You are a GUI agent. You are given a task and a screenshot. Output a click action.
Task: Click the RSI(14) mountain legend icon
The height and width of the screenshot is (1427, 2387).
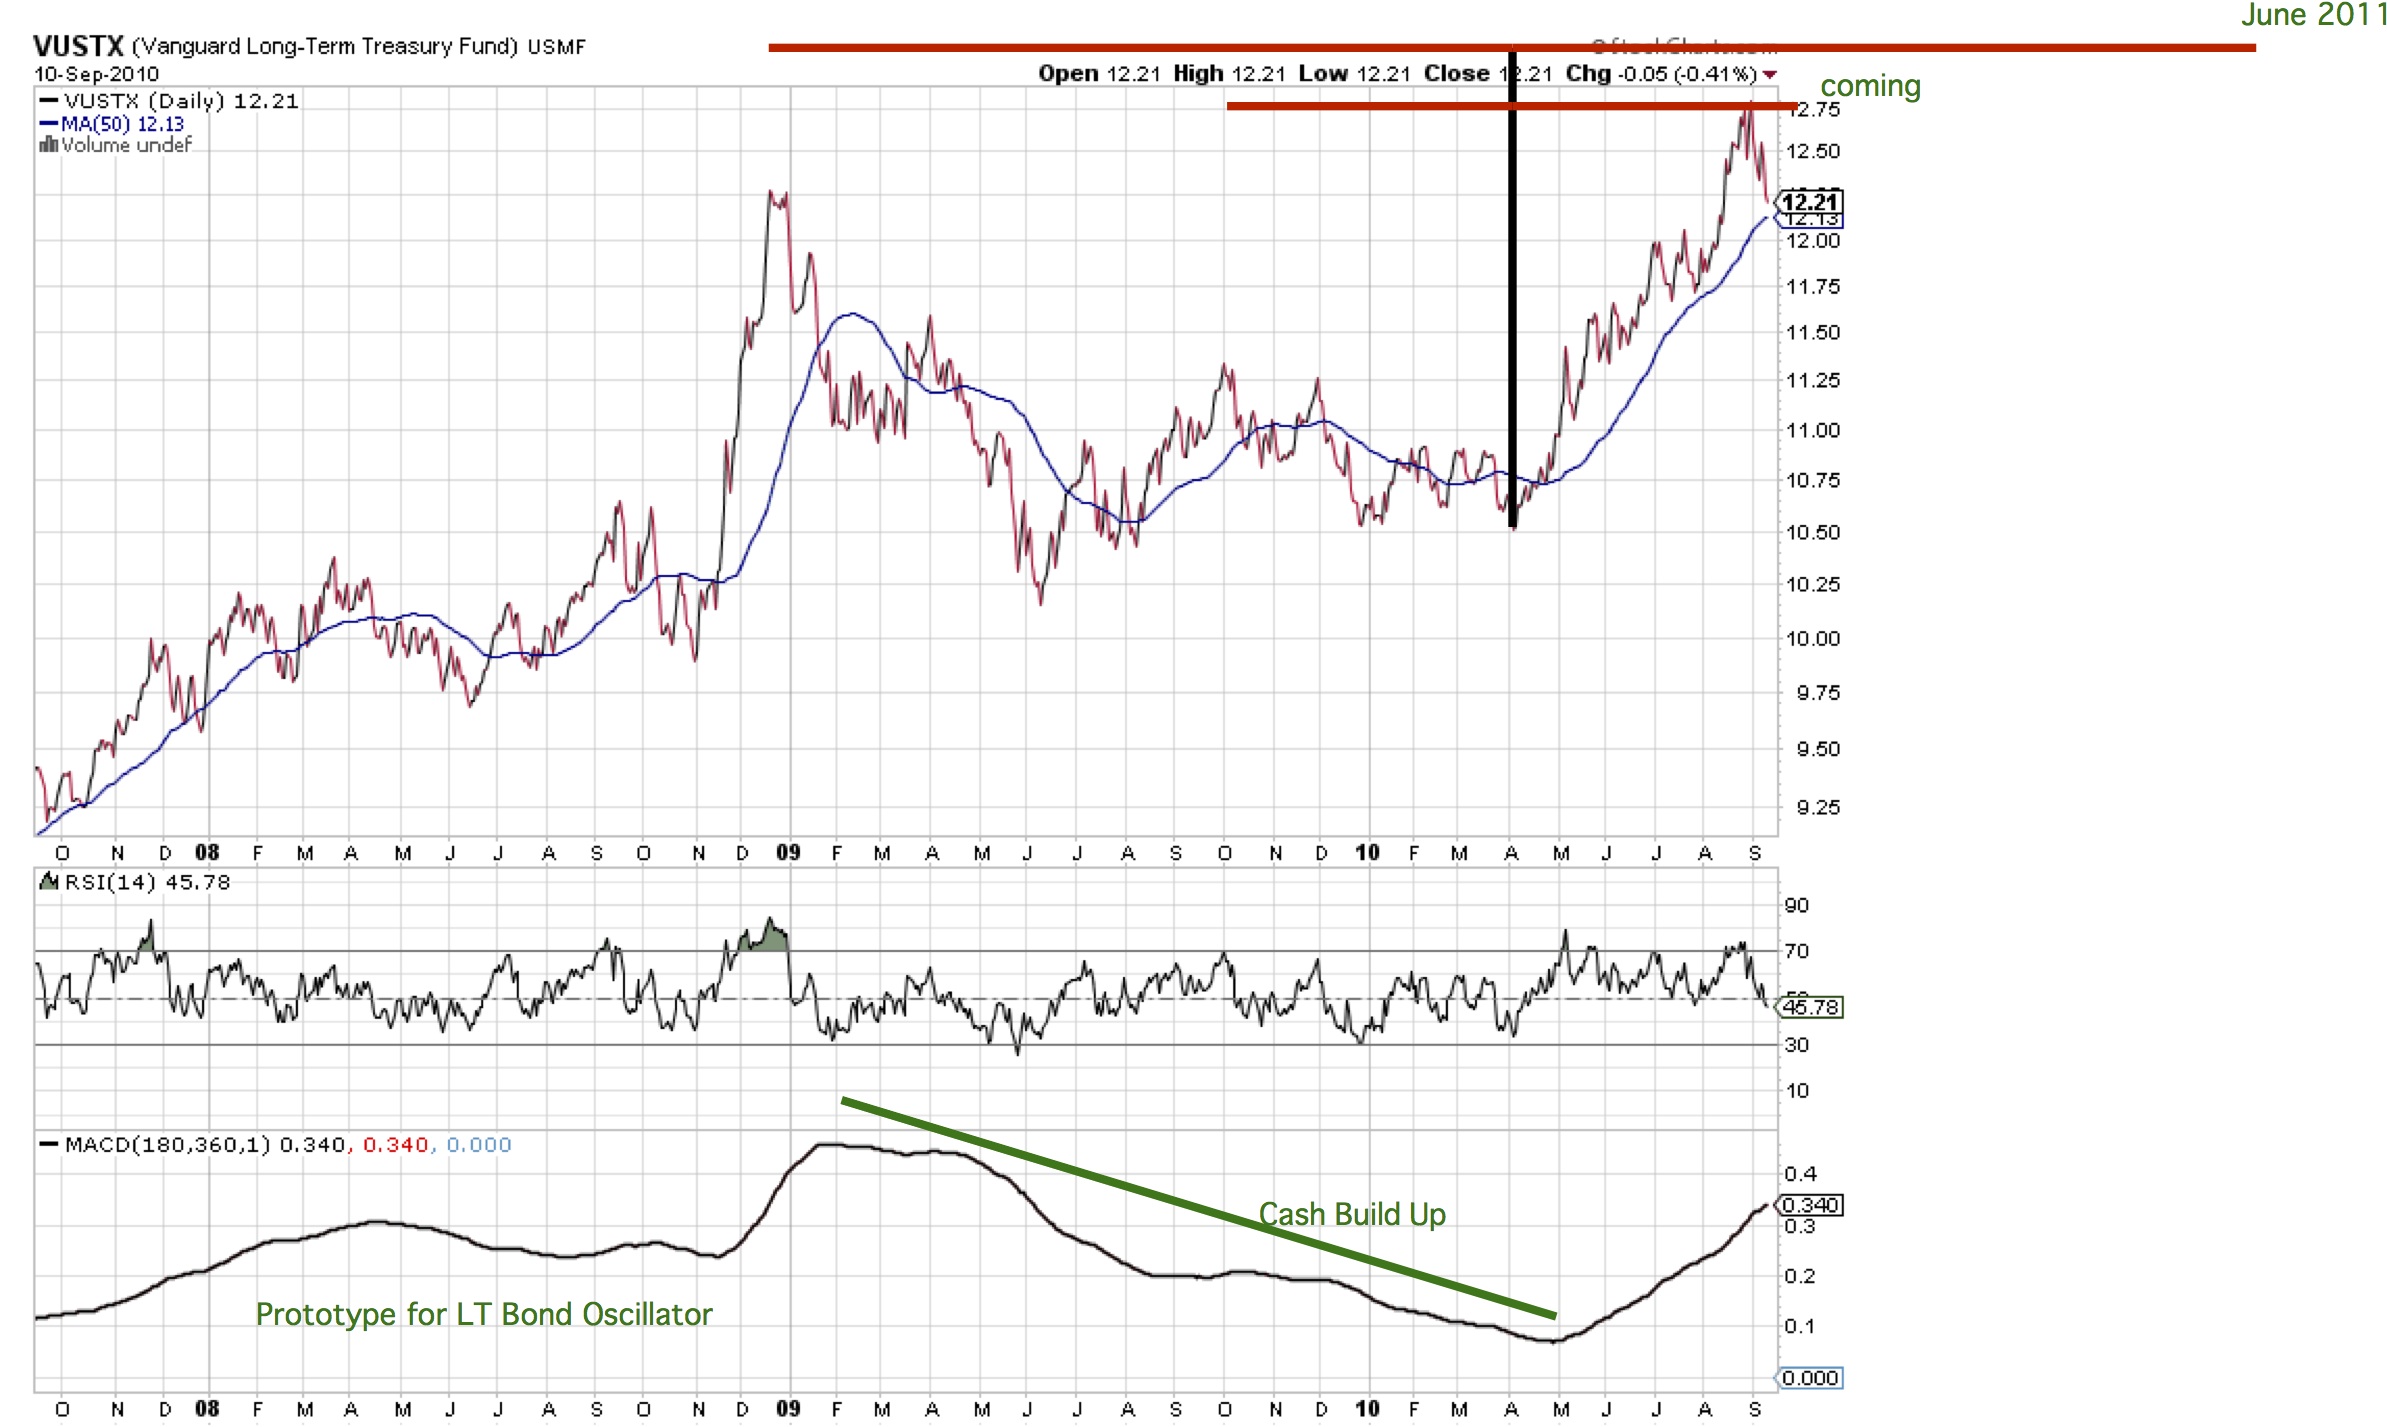(x=48, y=882)
